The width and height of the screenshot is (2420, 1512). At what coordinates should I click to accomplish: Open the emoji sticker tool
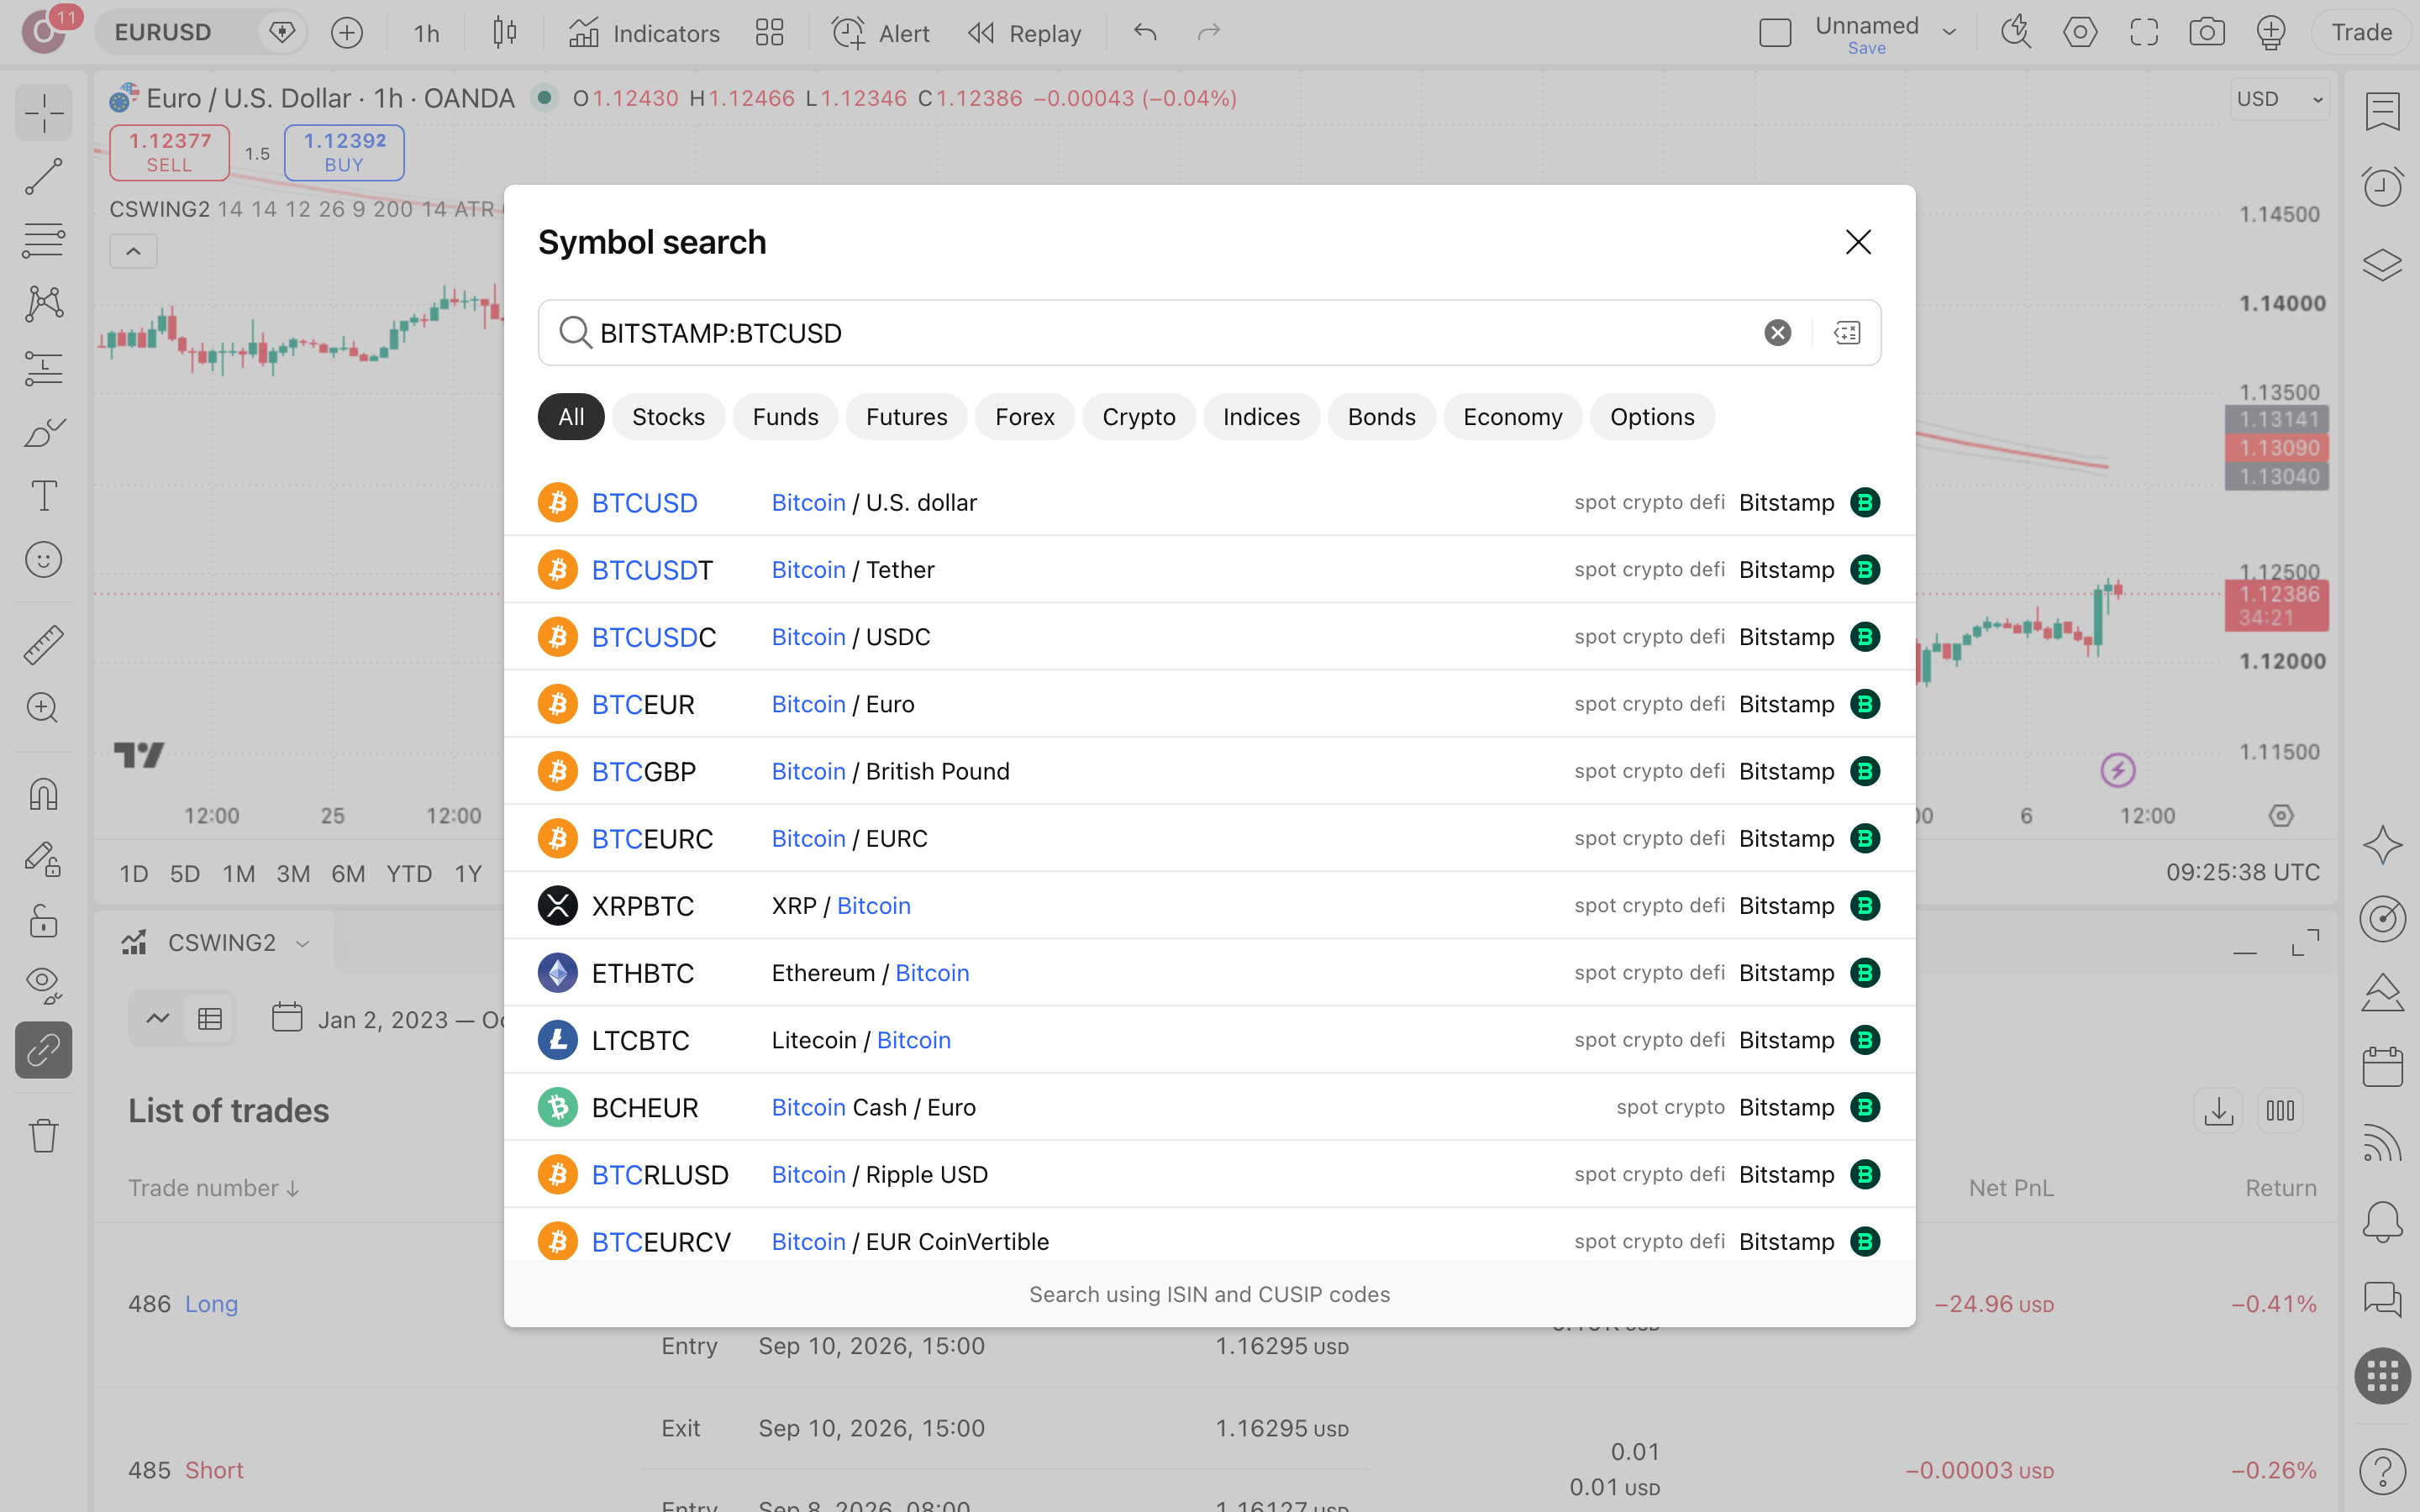tap(43, 560)
